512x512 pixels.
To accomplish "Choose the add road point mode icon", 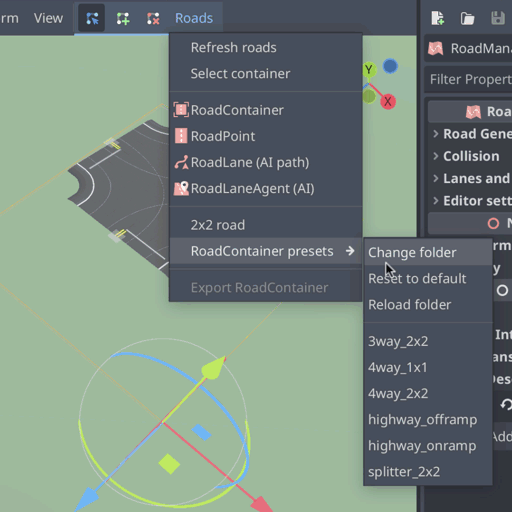I will click(123, 18).
